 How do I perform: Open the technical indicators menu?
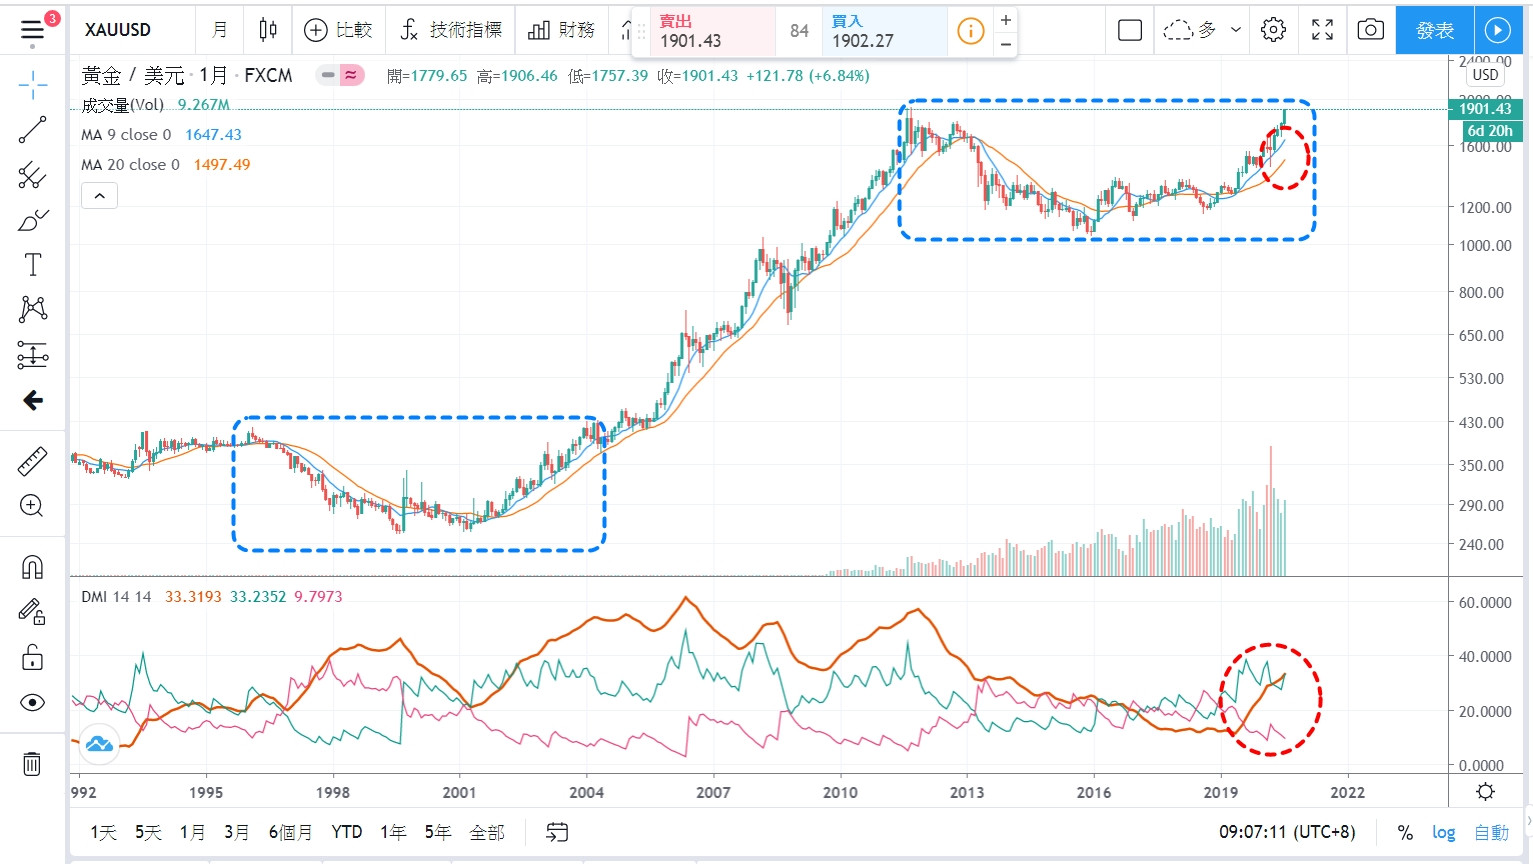pyautogui.click(x=451, y=30)
